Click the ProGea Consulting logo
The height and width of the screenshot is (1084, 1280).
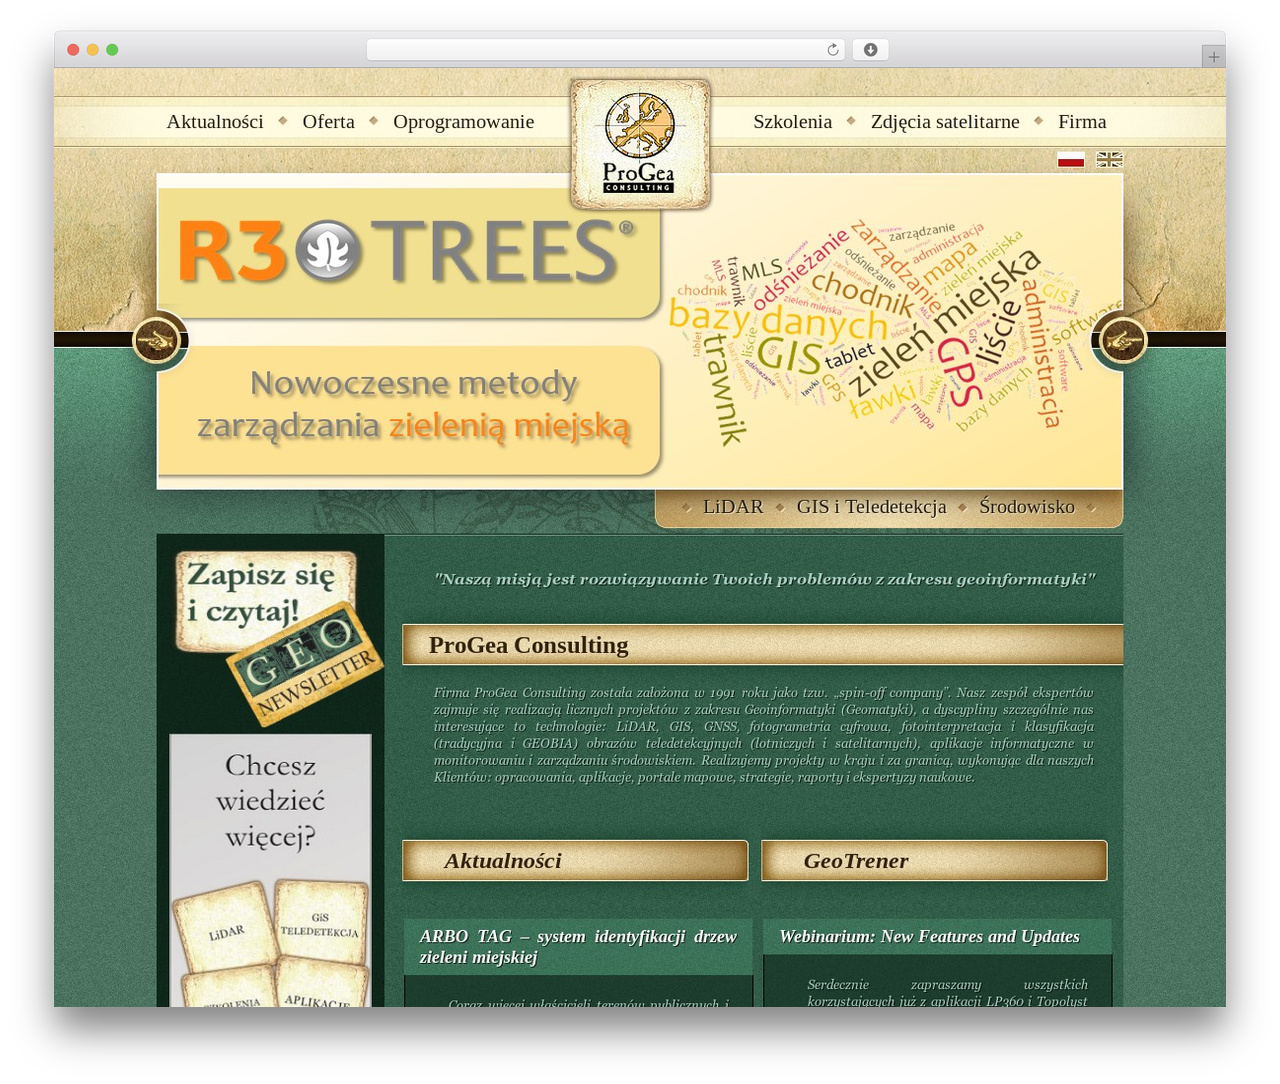pos(640,144)
